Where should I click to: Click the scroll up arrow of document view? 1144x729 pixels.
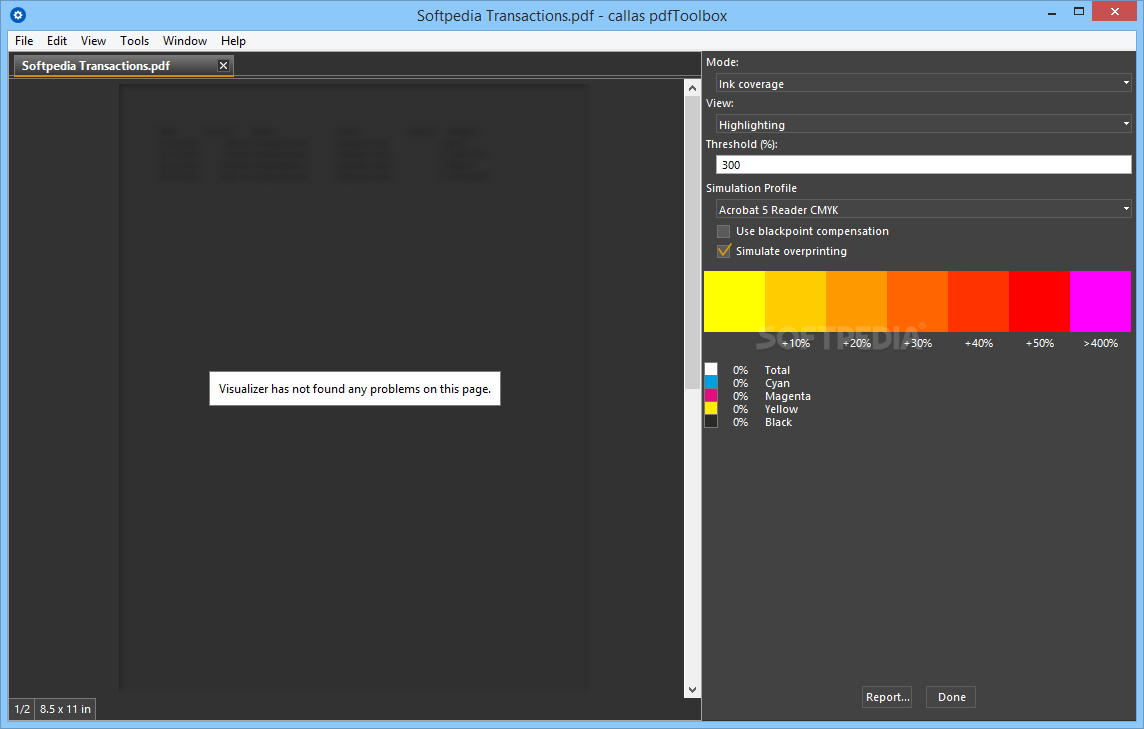click(x=692, y=88)
